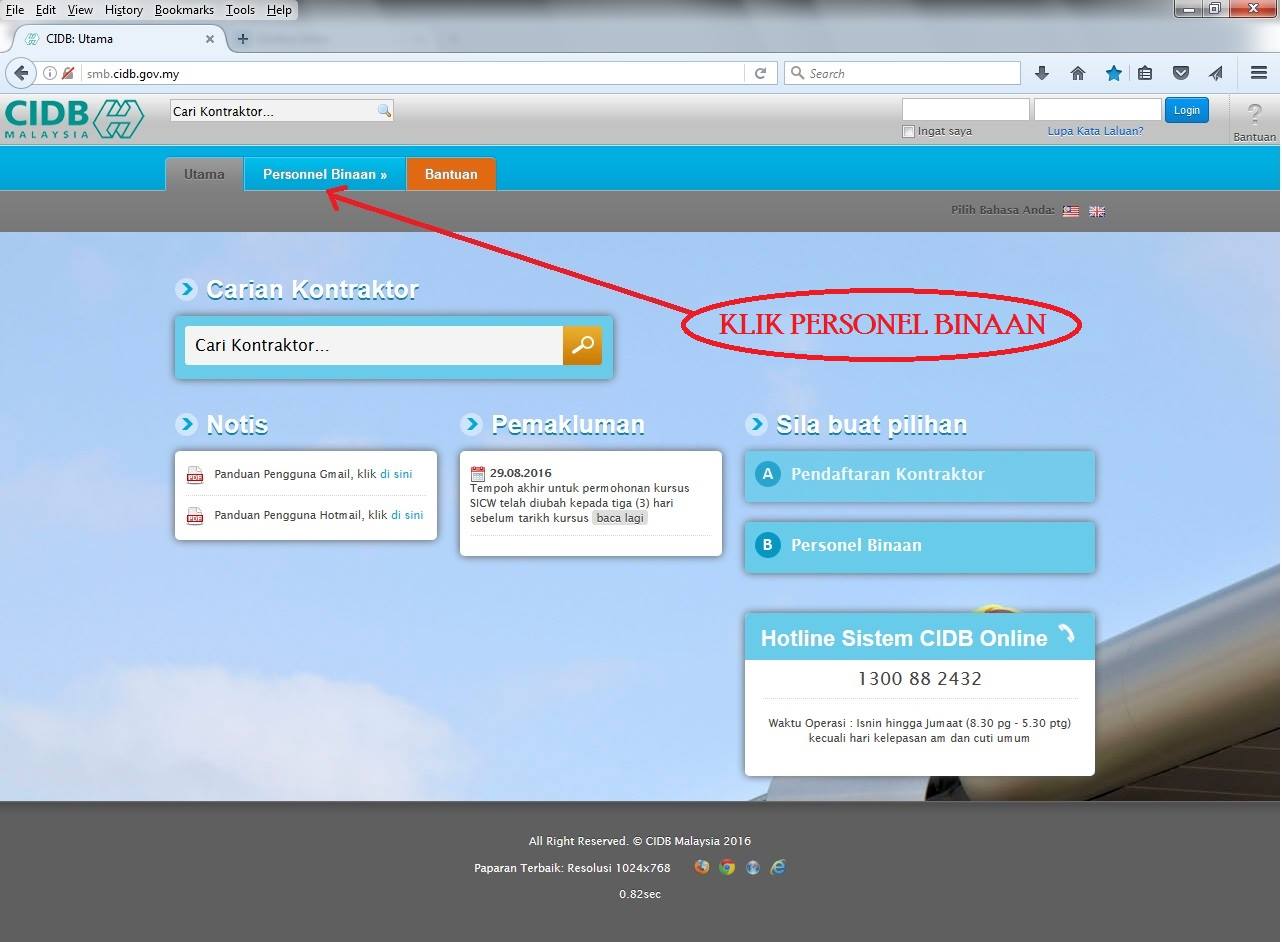
Task: Open the Help menu
Action: pos(279,10)
